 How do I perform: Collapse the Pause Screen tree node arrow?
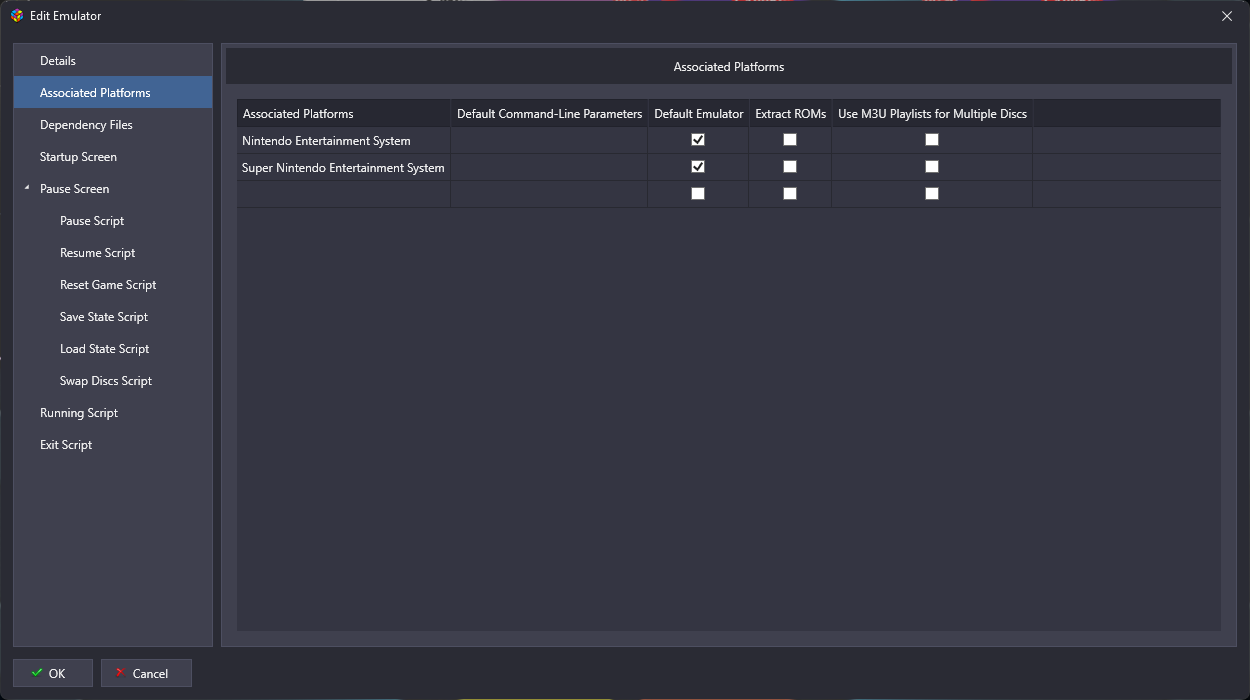tap(27, 188)
